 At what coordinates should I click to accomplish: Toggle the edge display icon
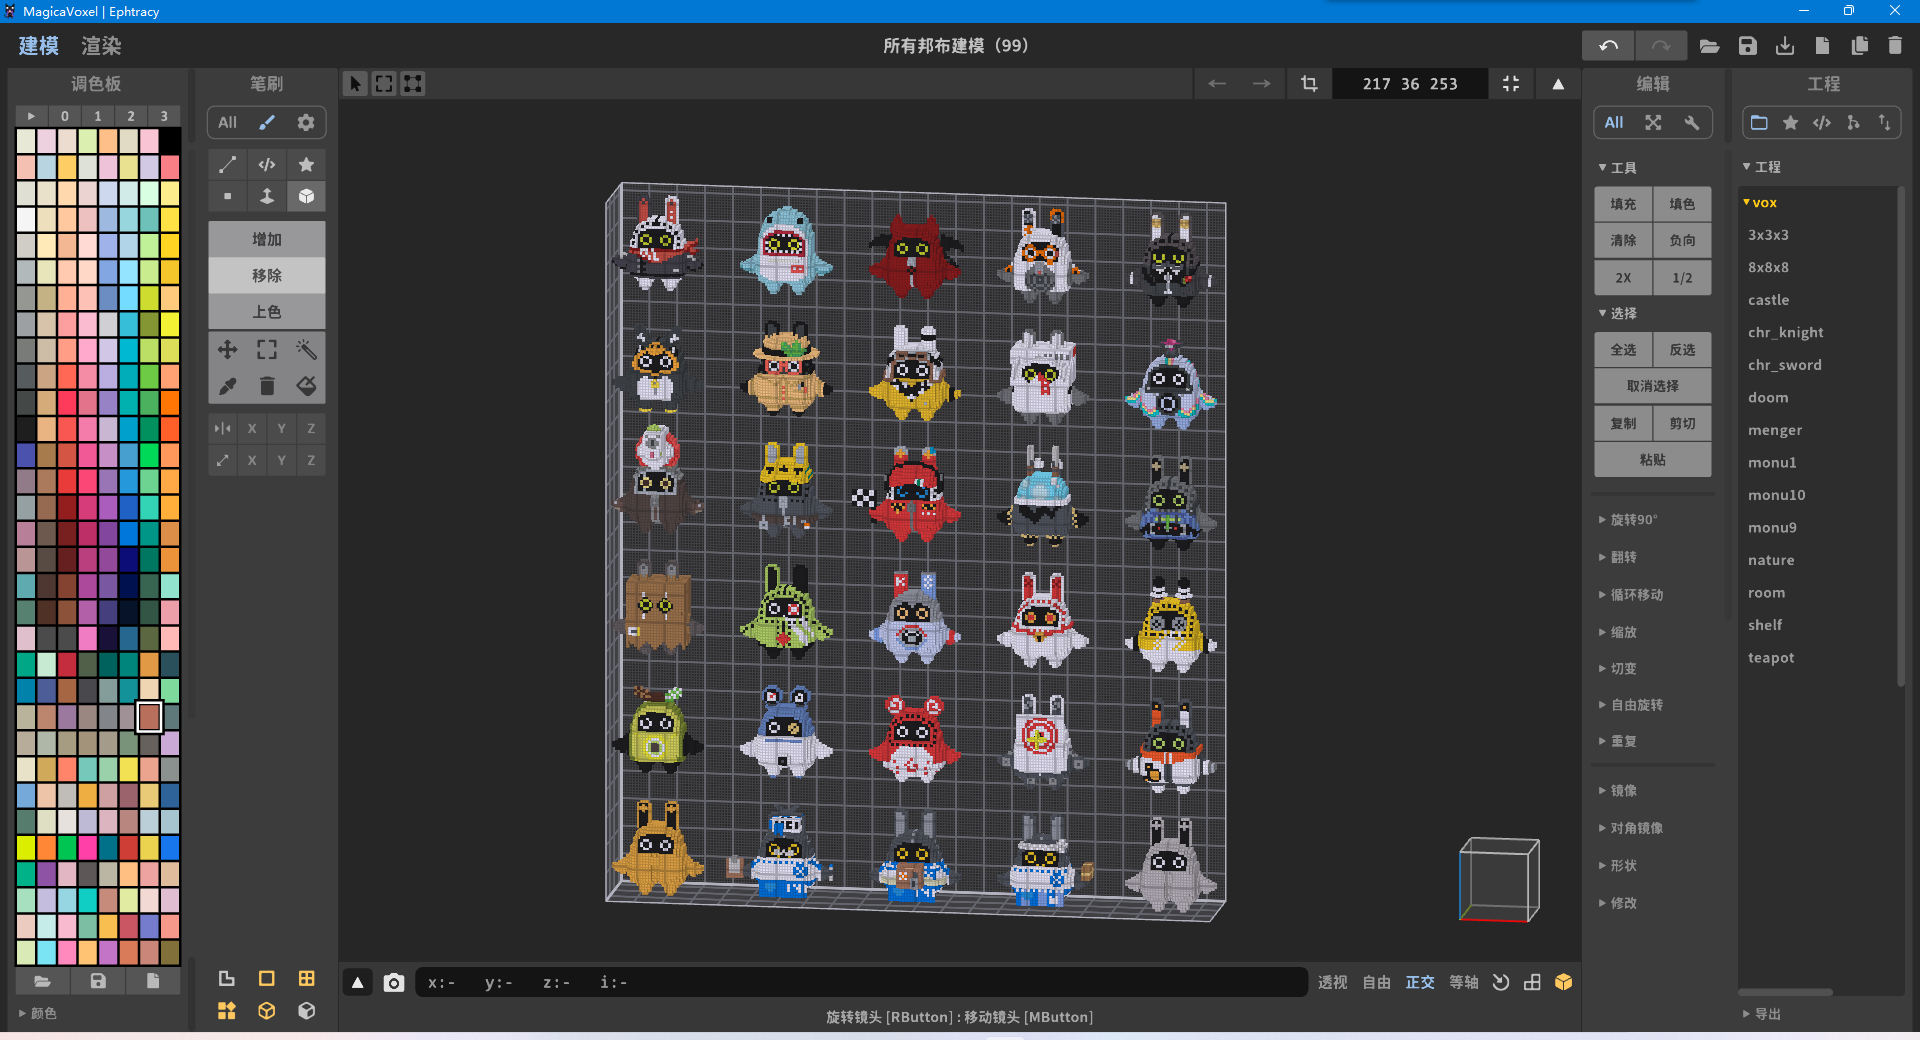[226, 978]
